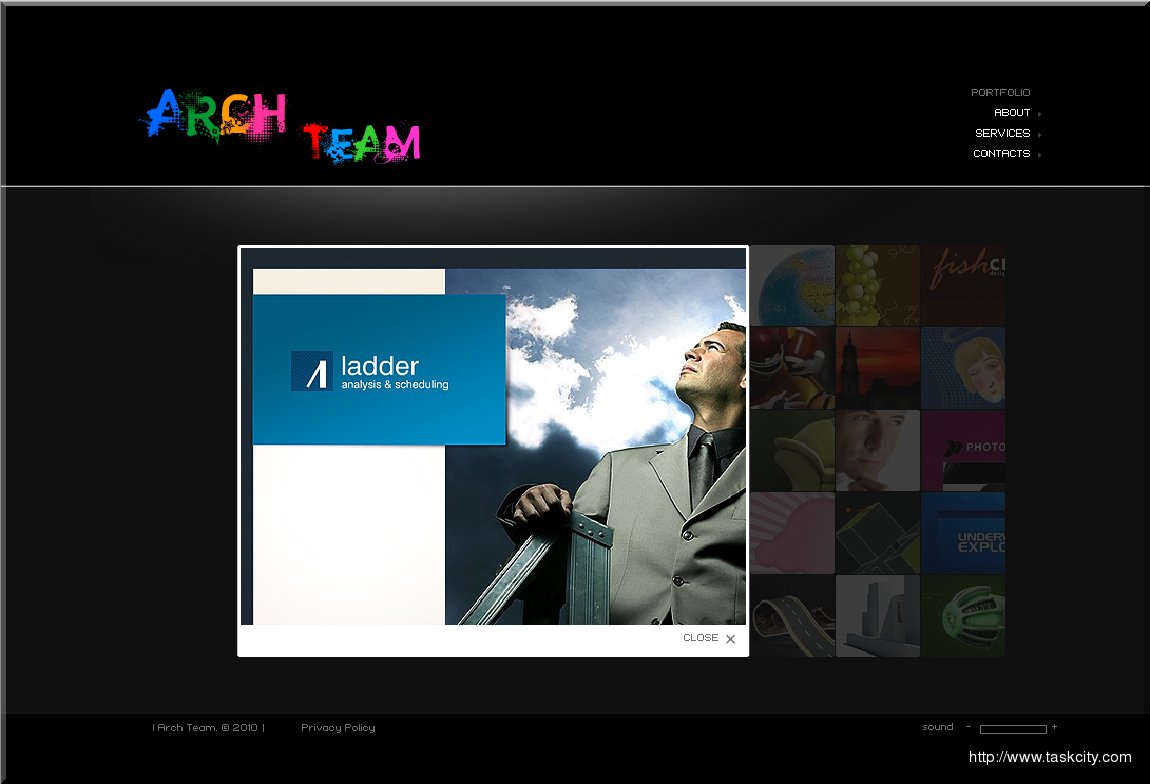
Task: Open the green grapes thumbnail
Action: [877, 285]
